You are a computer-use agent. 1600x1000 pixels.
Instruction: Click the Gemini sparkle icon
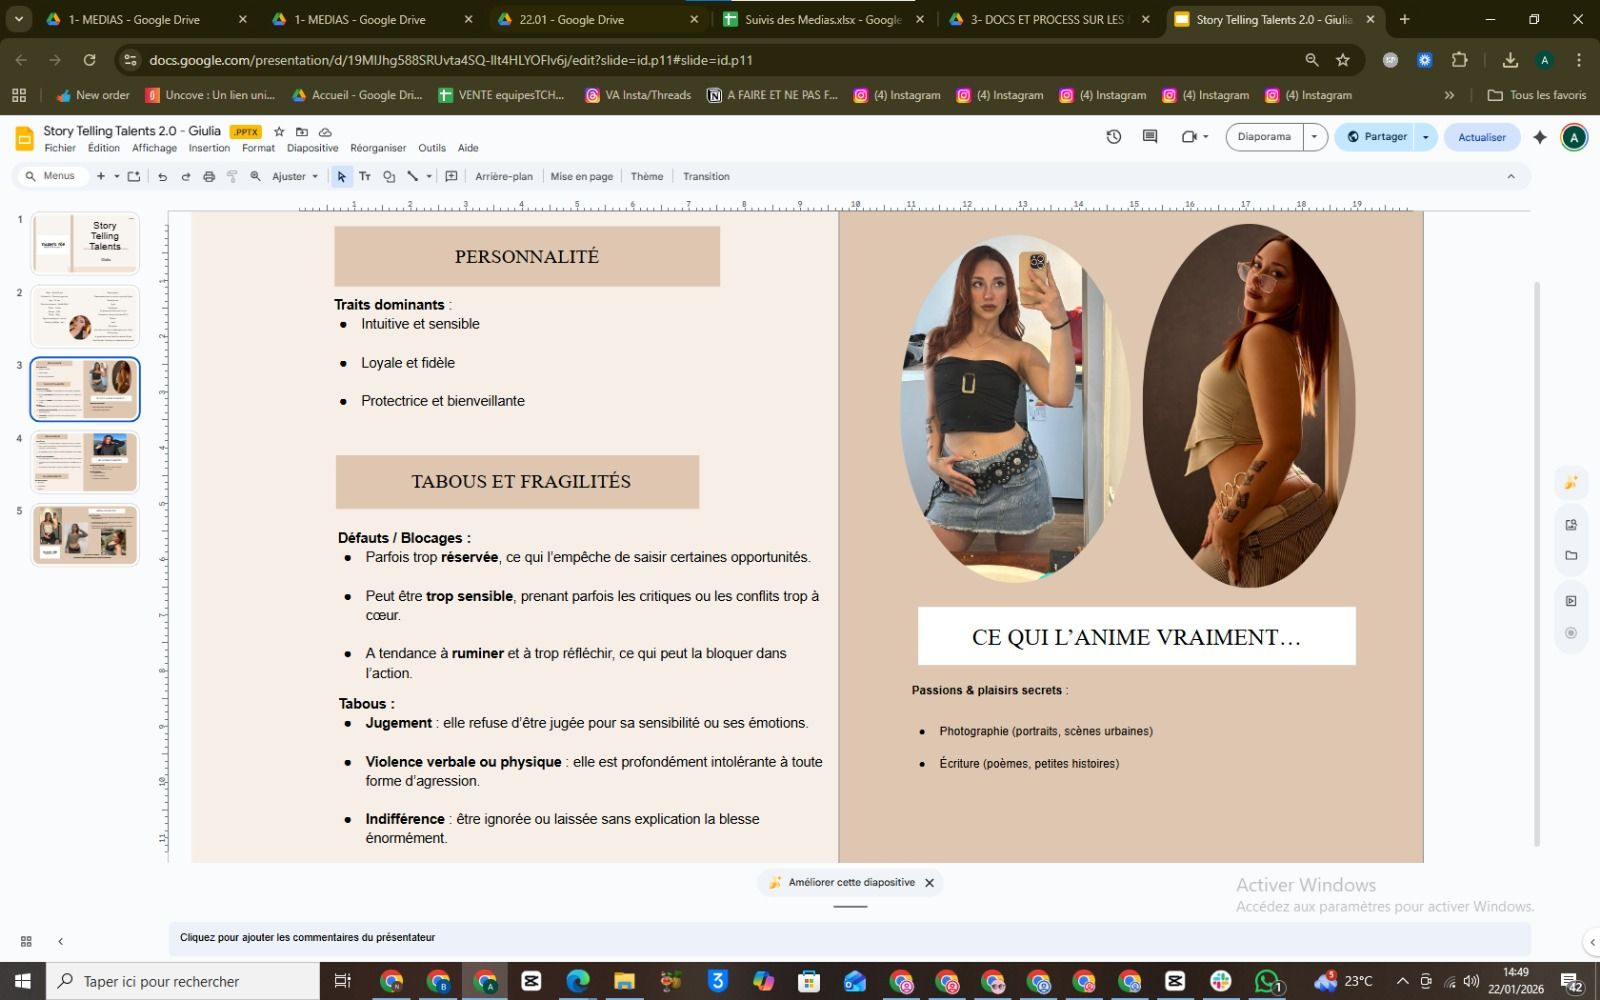[1540, 137]
